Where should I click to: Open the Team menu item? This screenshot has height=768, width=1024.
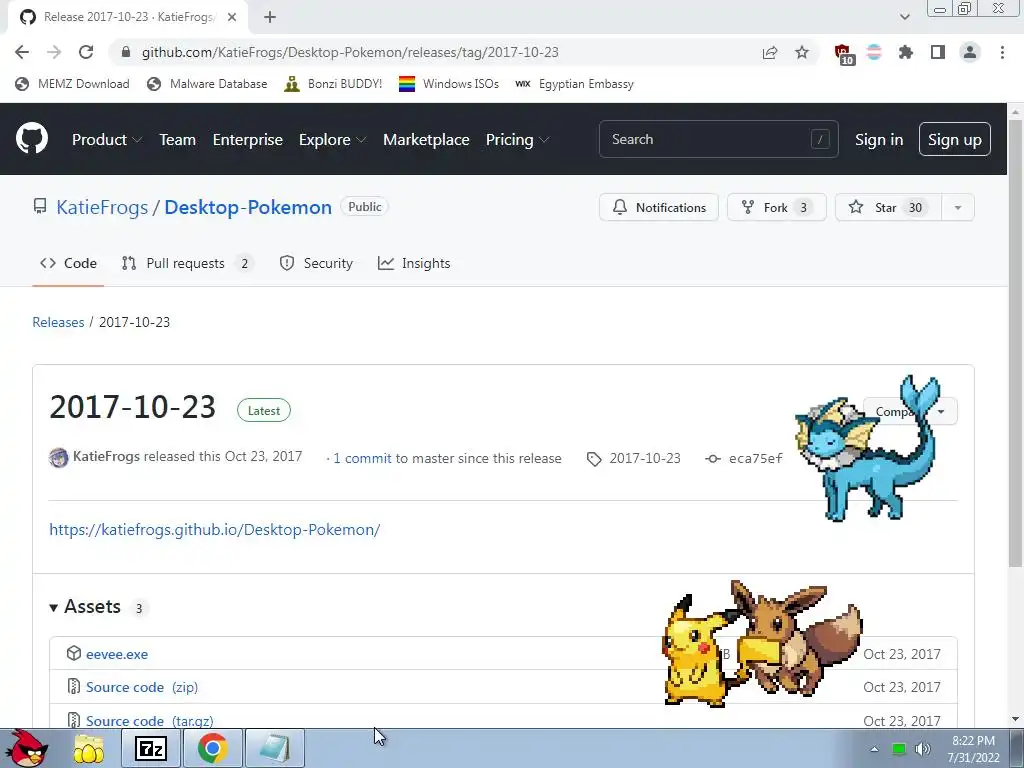pyautogui.click(x=178, y=140)
